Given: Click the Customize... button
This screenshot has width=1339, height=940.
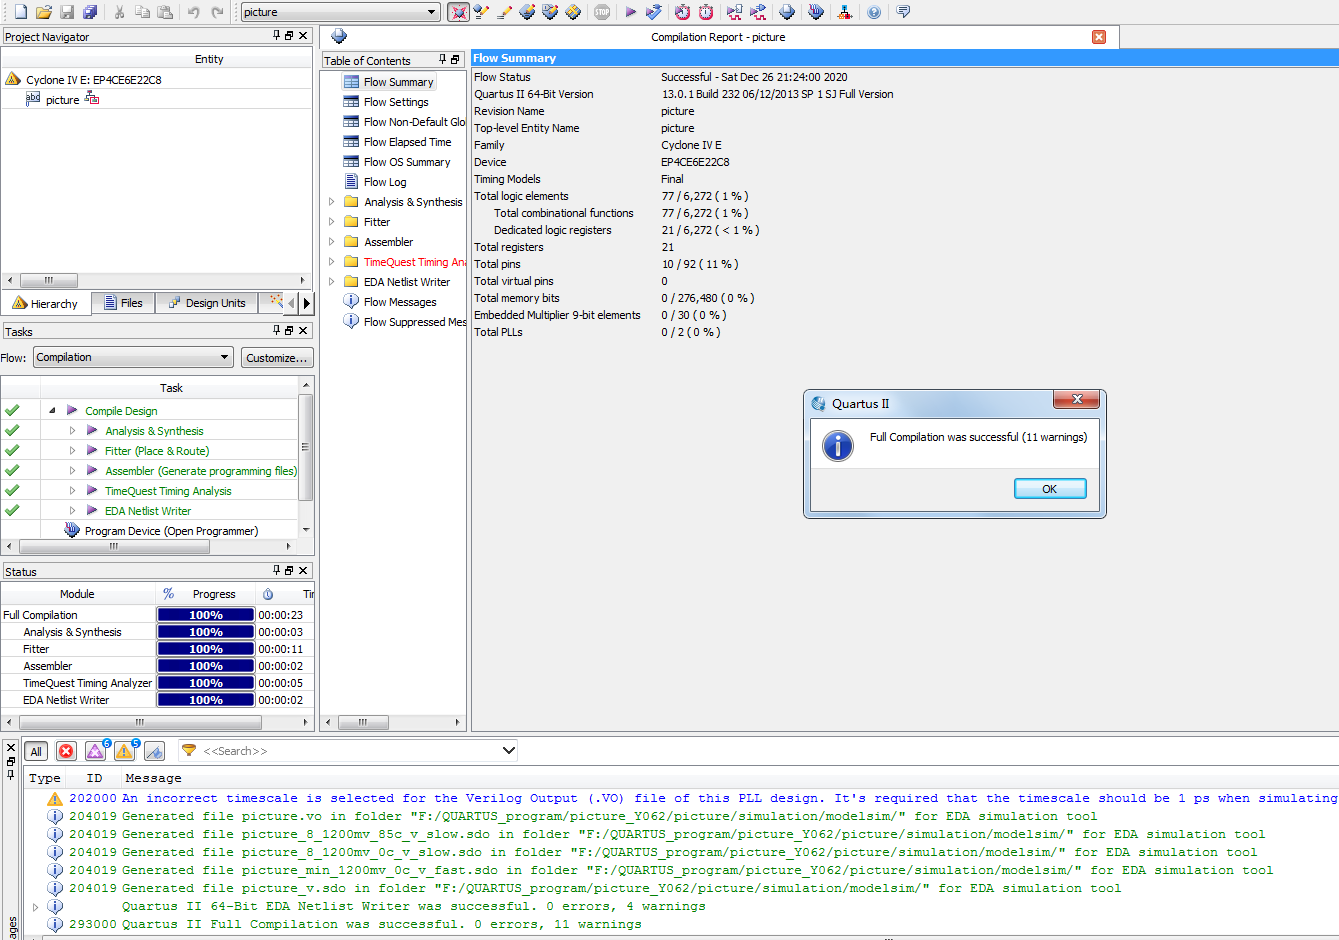Looking at the screenshot, I should tap(277, 358).
